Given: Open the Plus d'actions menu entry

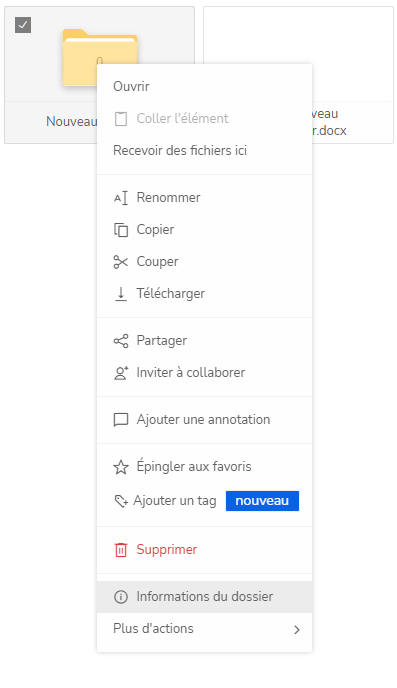Looking at the screenshot, I should (x=204, y=629).
